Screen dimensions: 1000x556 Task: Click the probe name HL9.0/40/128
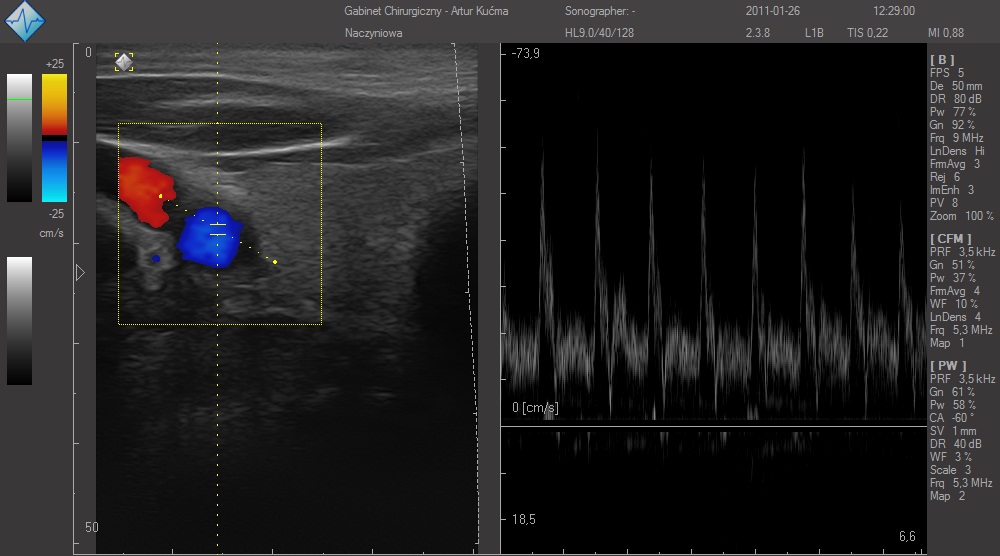click(599, 33)
